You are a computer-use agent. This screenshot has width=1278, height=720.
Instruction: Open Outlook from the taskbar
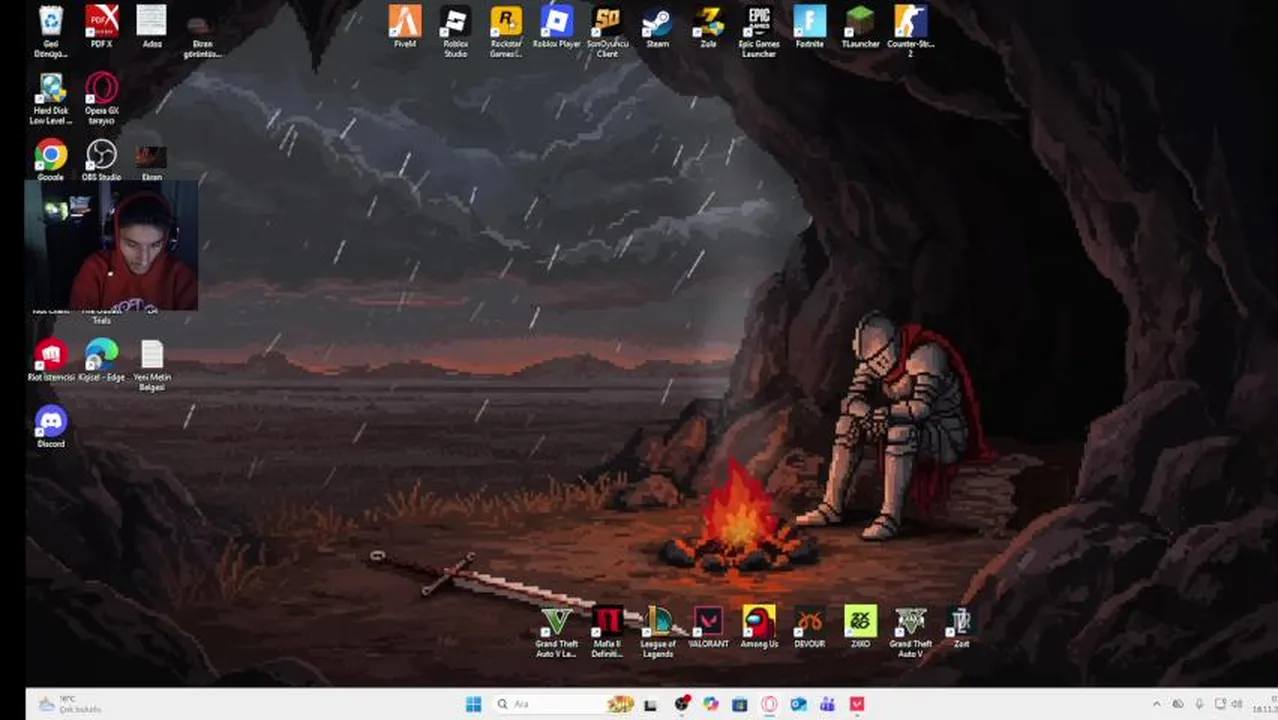pos(798,704)
